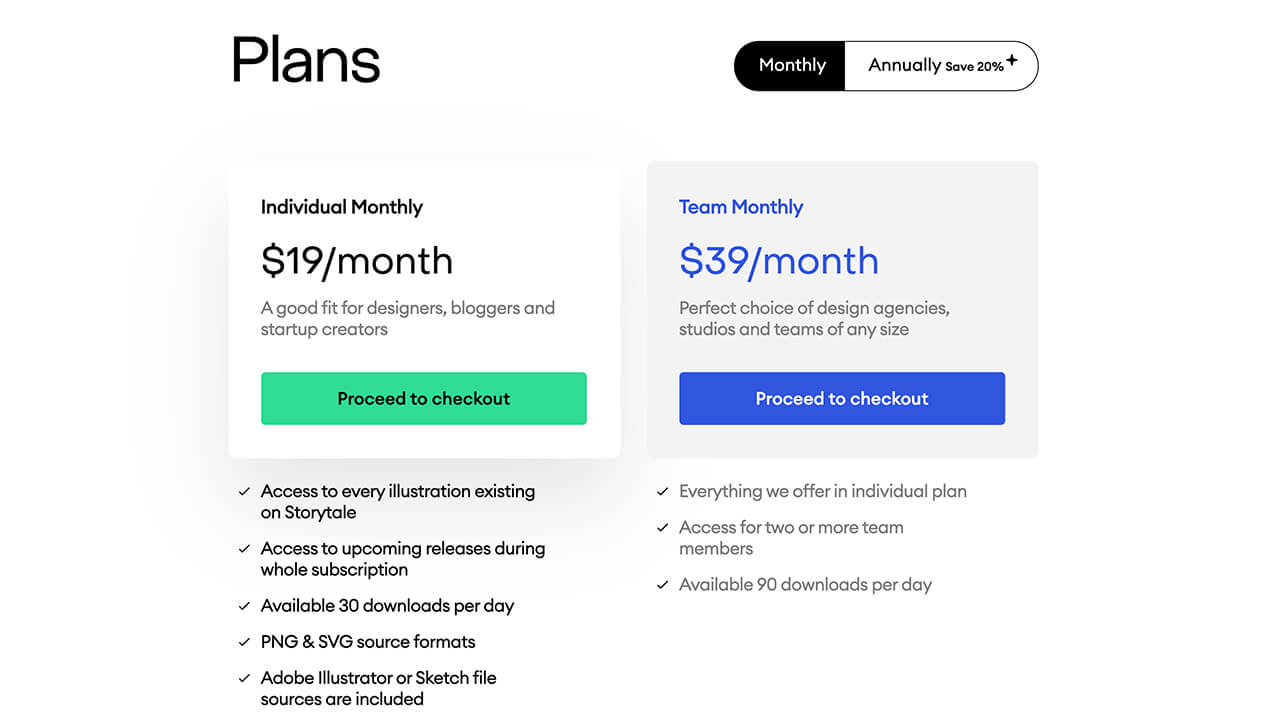
Task: Click checkmark beside Adobe Illustrator or Sketch
Action: (x=244, y=678)
